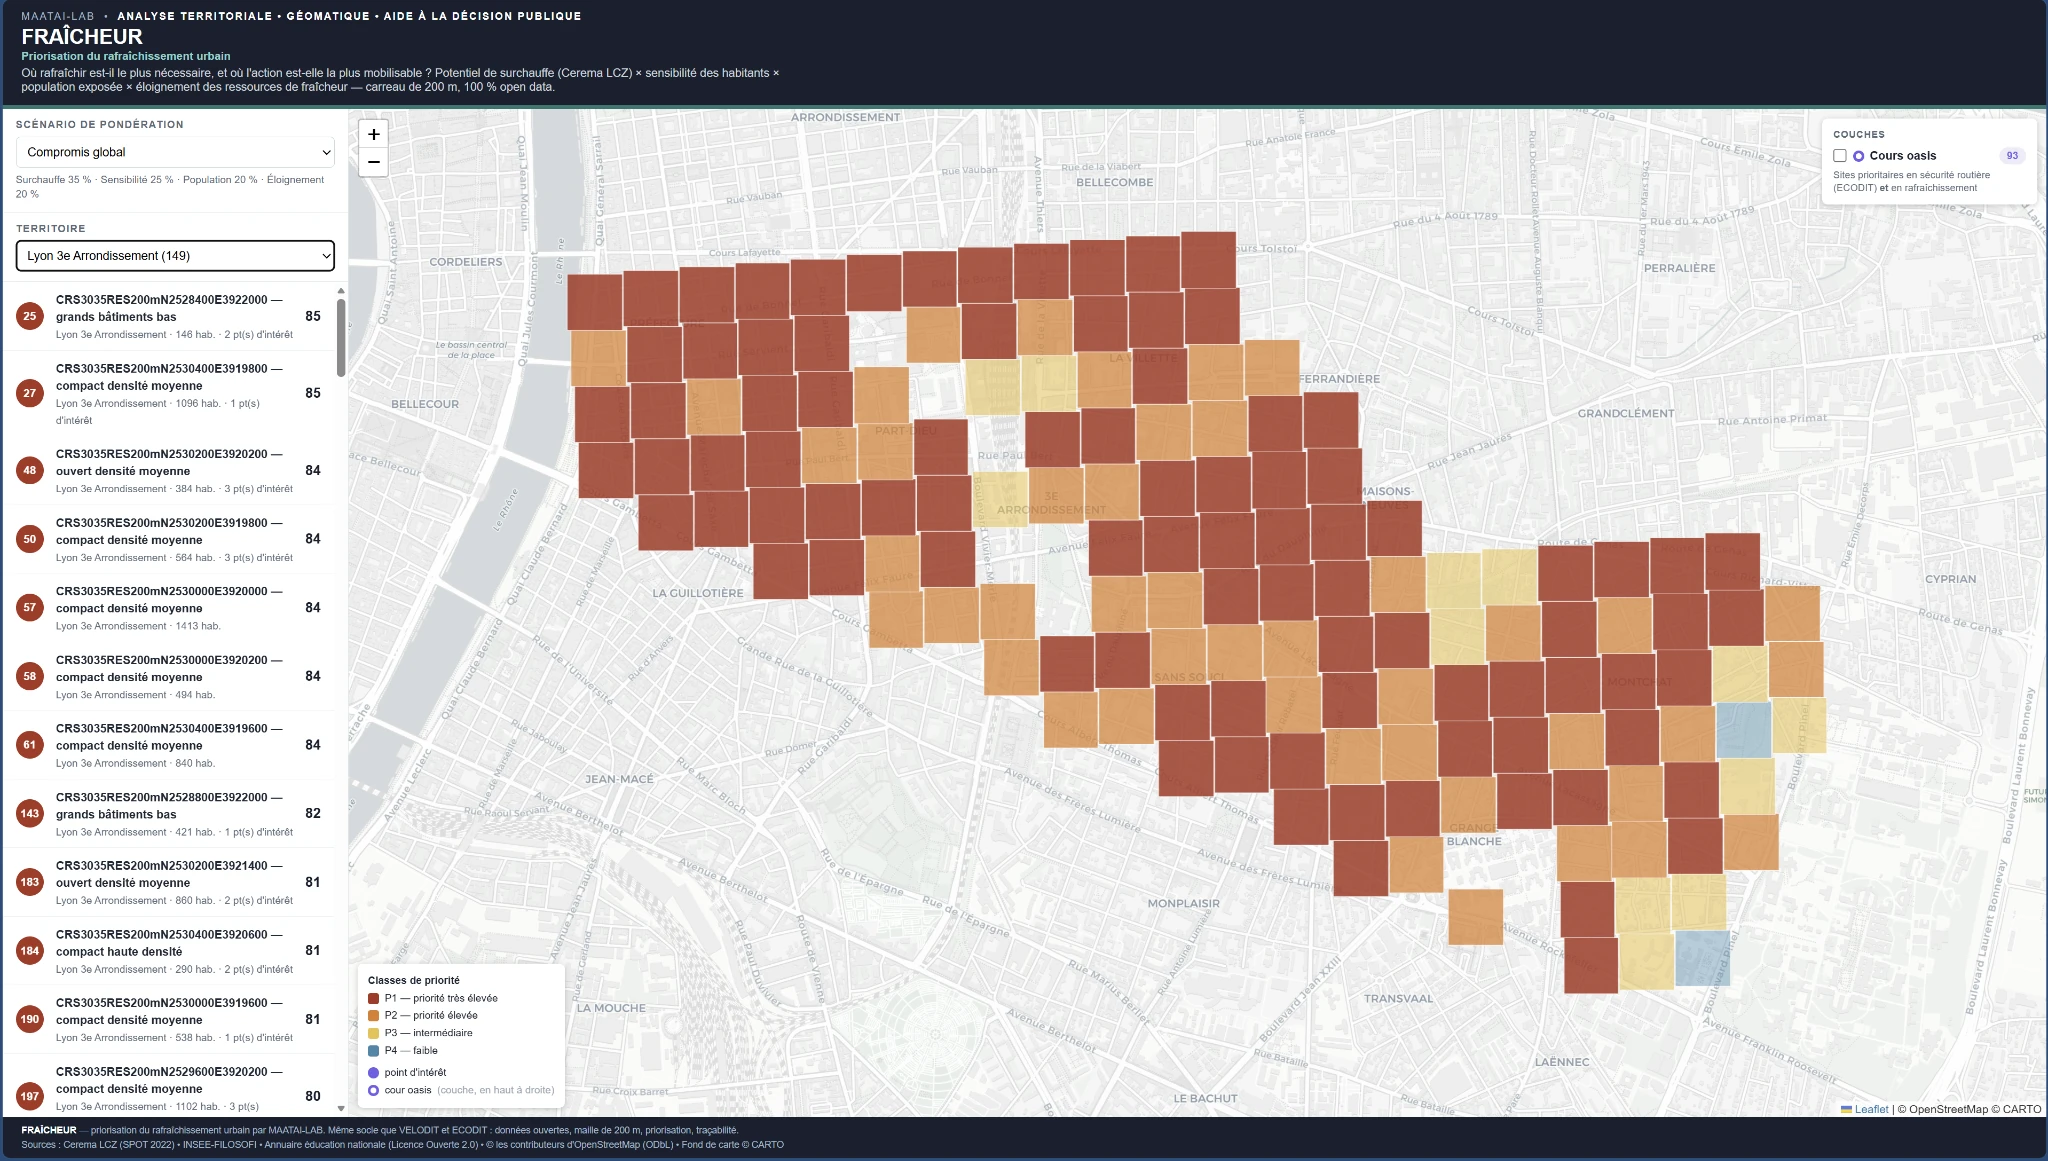The image size is (2048, 1161).
Task: Open the Leaflet attribution link
Action: [1871, 1109]
